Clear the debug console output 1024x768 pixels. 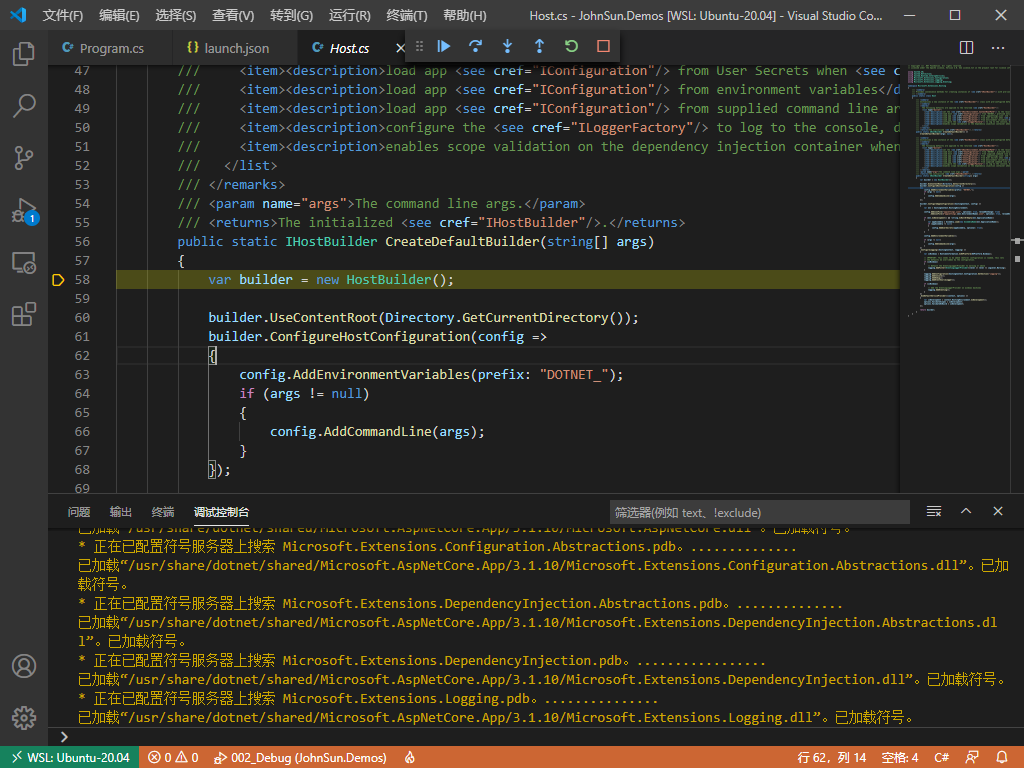pyautogui.click(x=934, y=511)
